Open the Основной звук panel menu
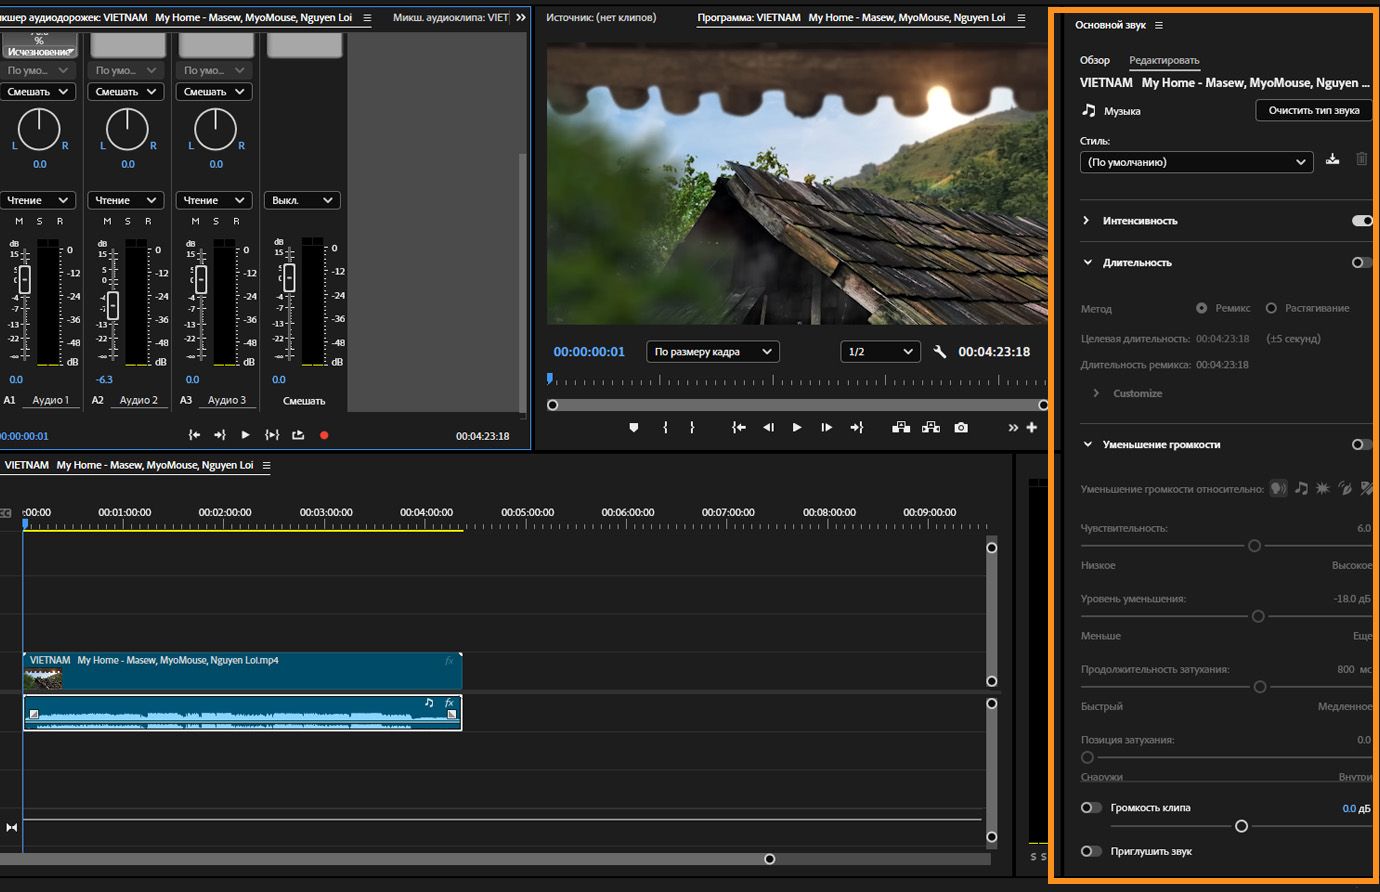Image resolution: width=1380 pixels, height=892 pixels. pyautogui.click(x=1159, y=25)
